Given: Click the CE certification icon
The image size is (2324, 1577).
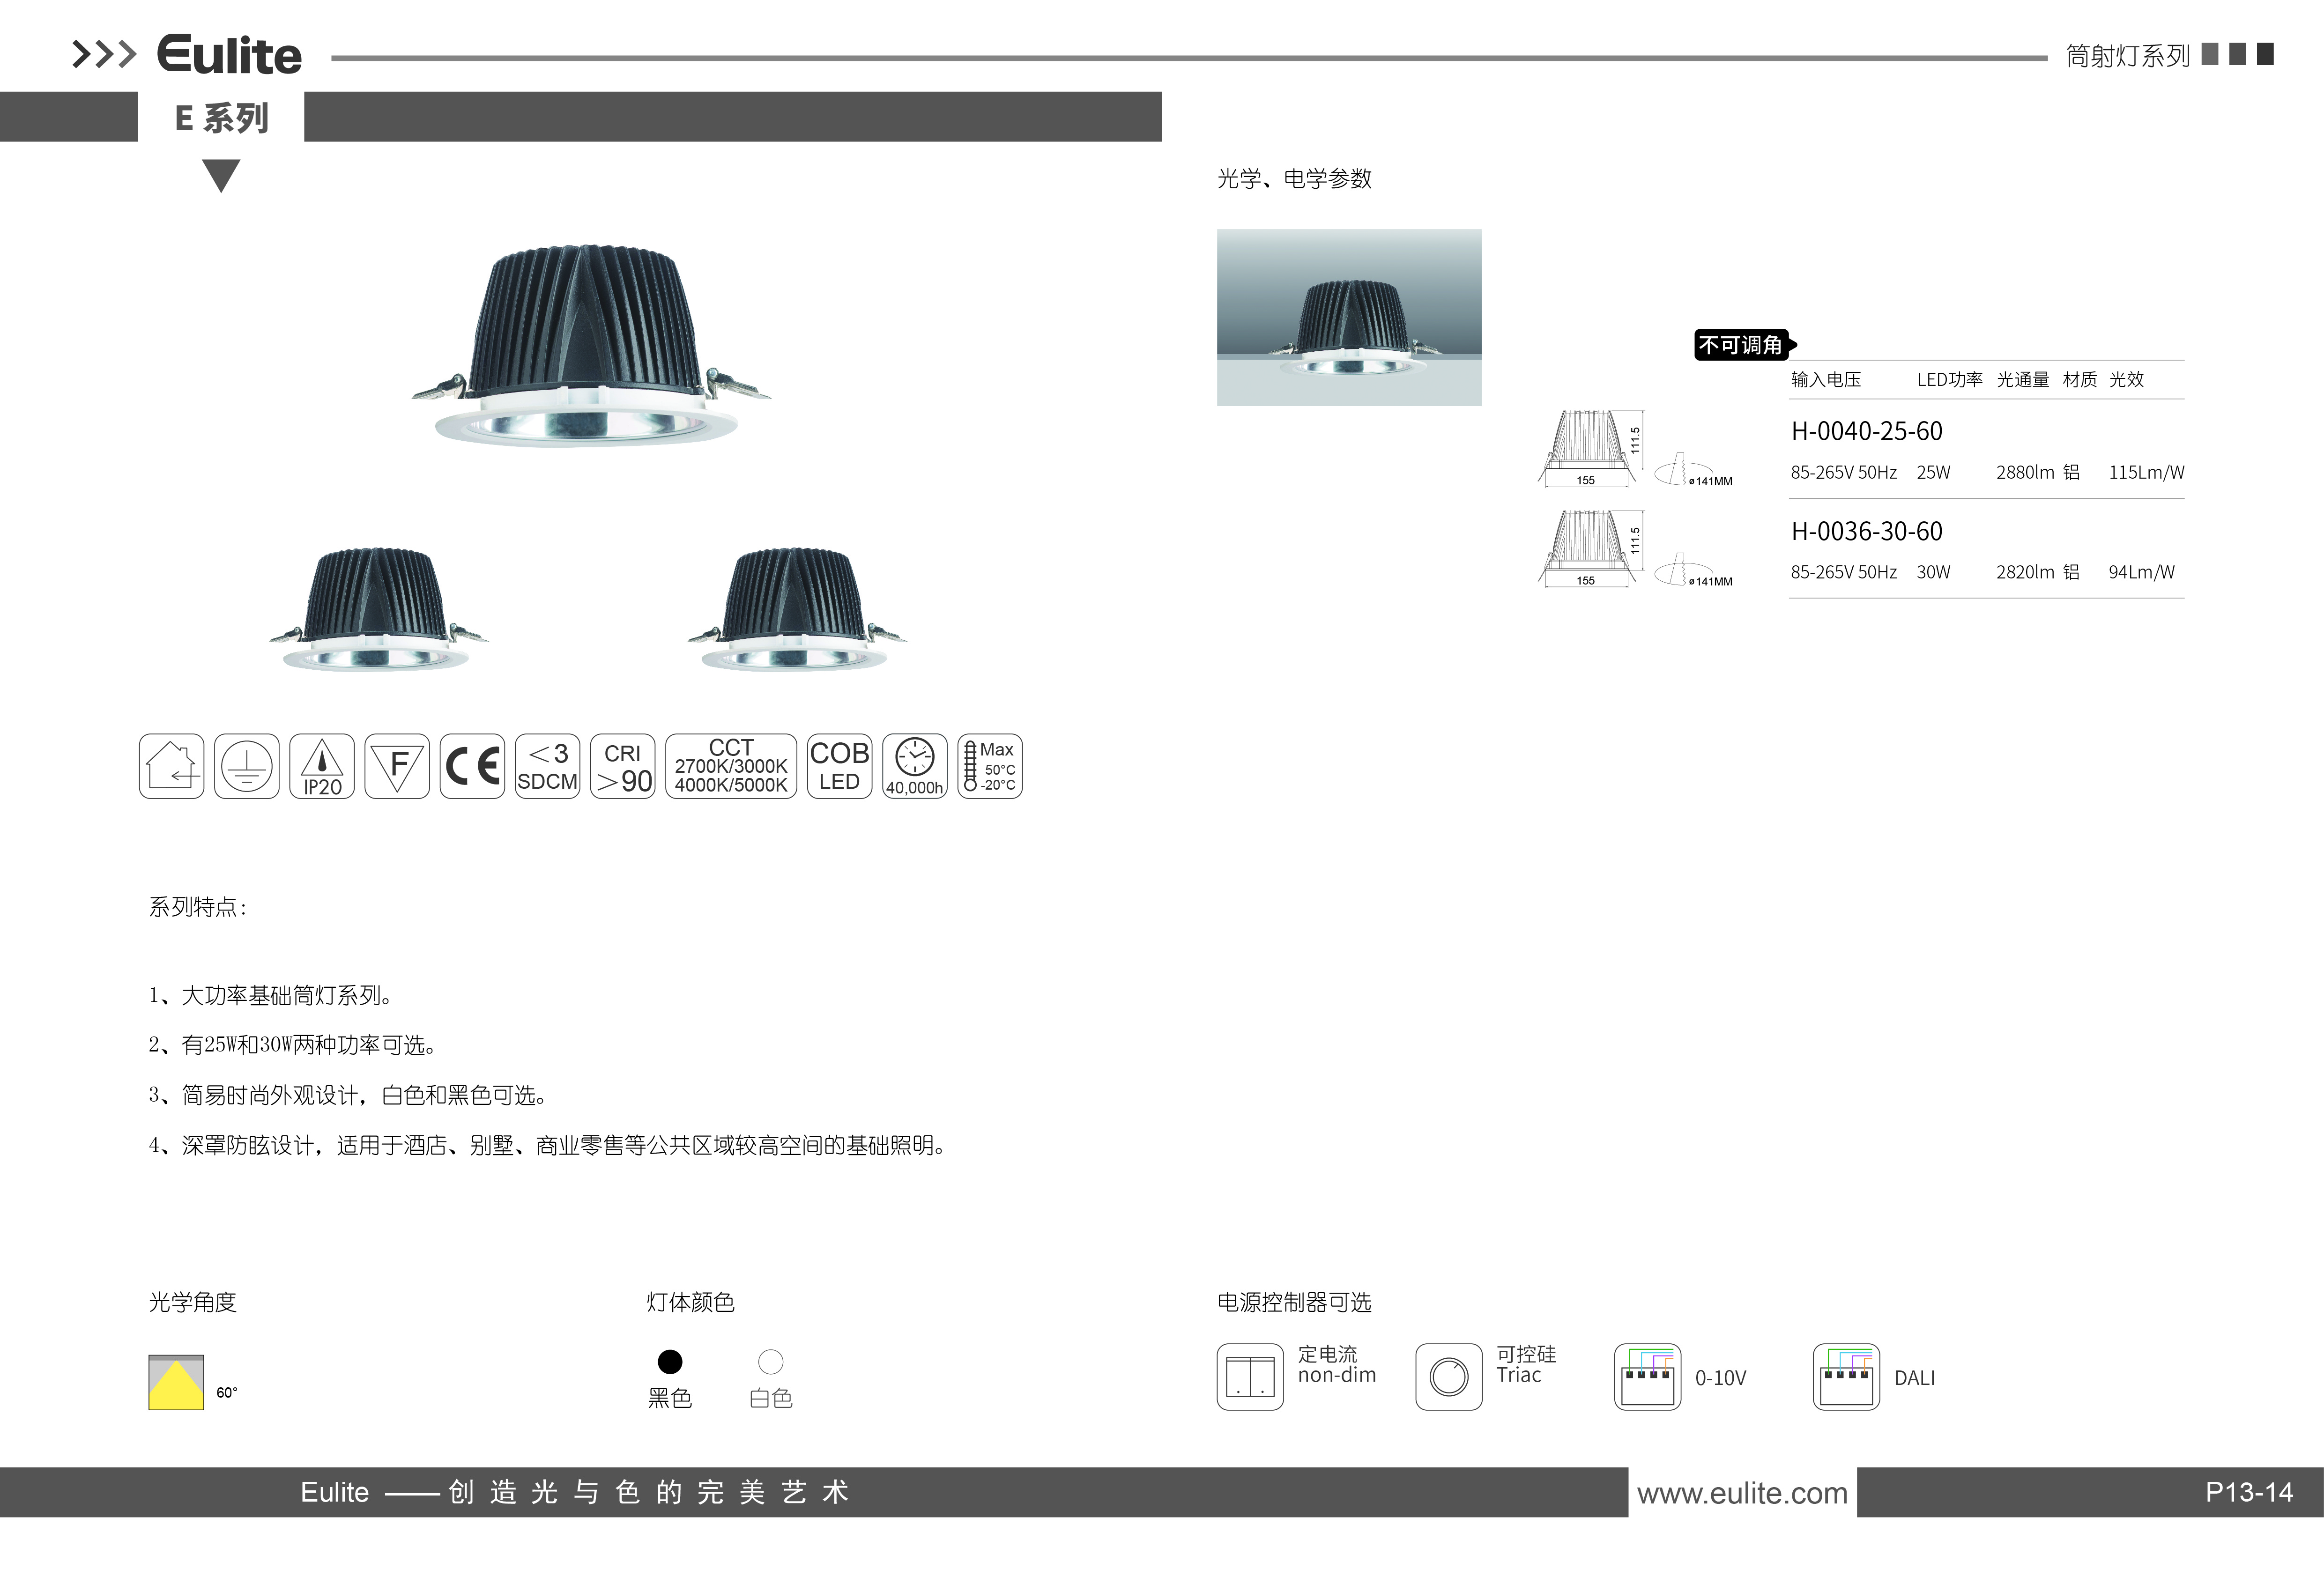Looking at the screenshot, I should pos(472,766).
